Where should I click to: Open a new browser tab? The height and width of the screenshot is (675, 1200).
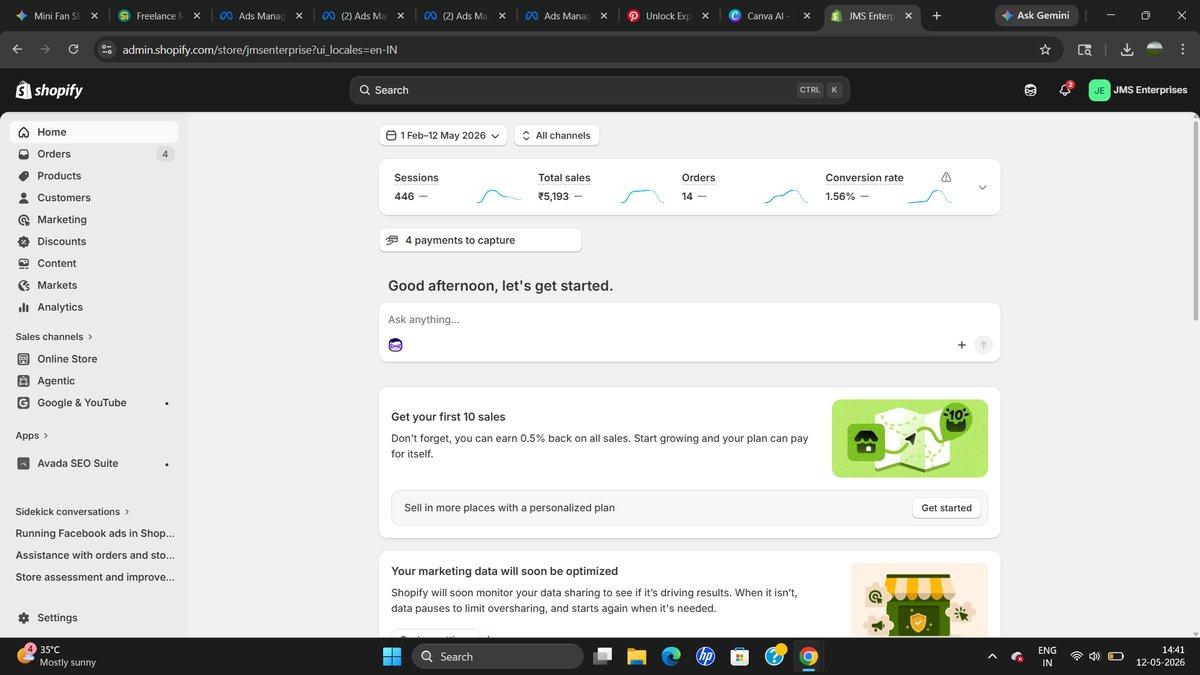coord(937,16)
